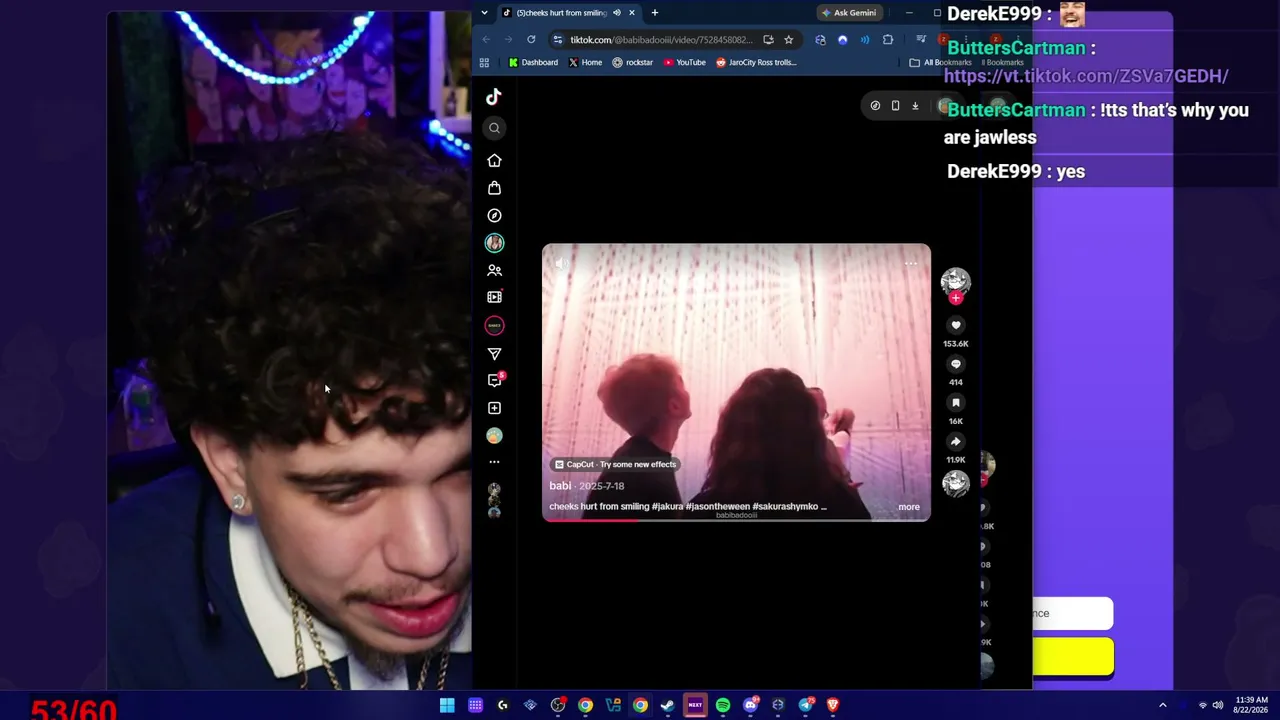Image resolution: width=1280 pixels, height=720 pixels.
Task: Open the vt.tiktok.com link in chat
Action: [x=1086, y=76]
